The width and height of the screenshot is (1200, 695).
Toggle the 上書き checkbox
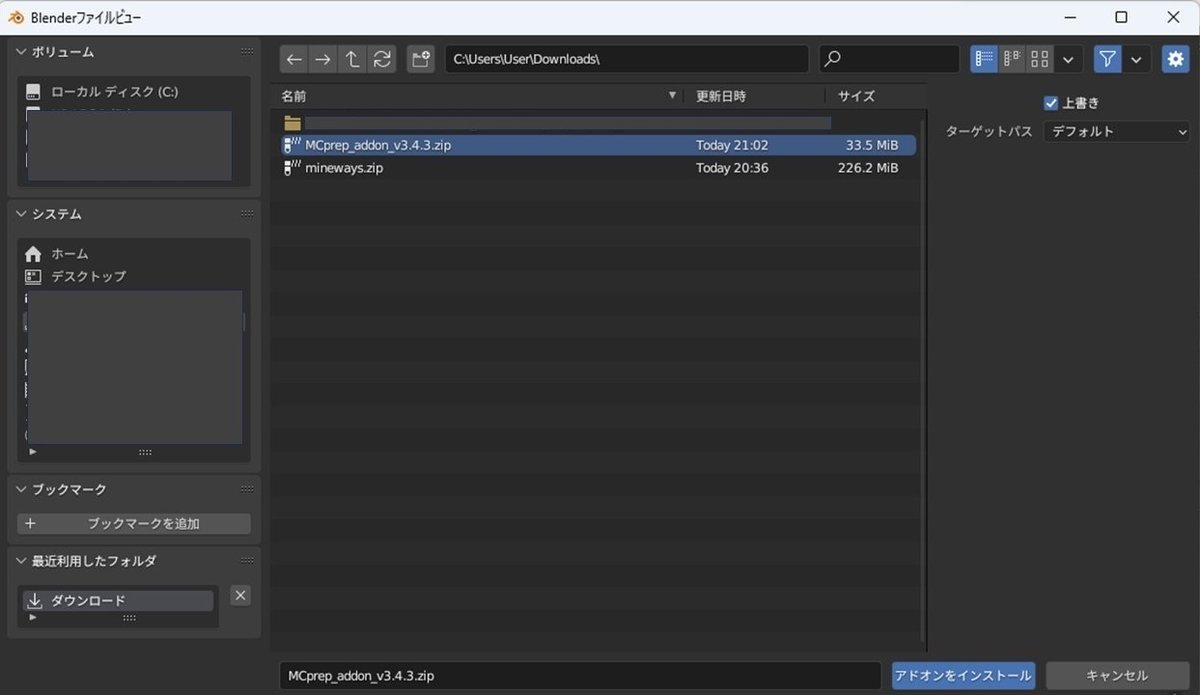1050,103
